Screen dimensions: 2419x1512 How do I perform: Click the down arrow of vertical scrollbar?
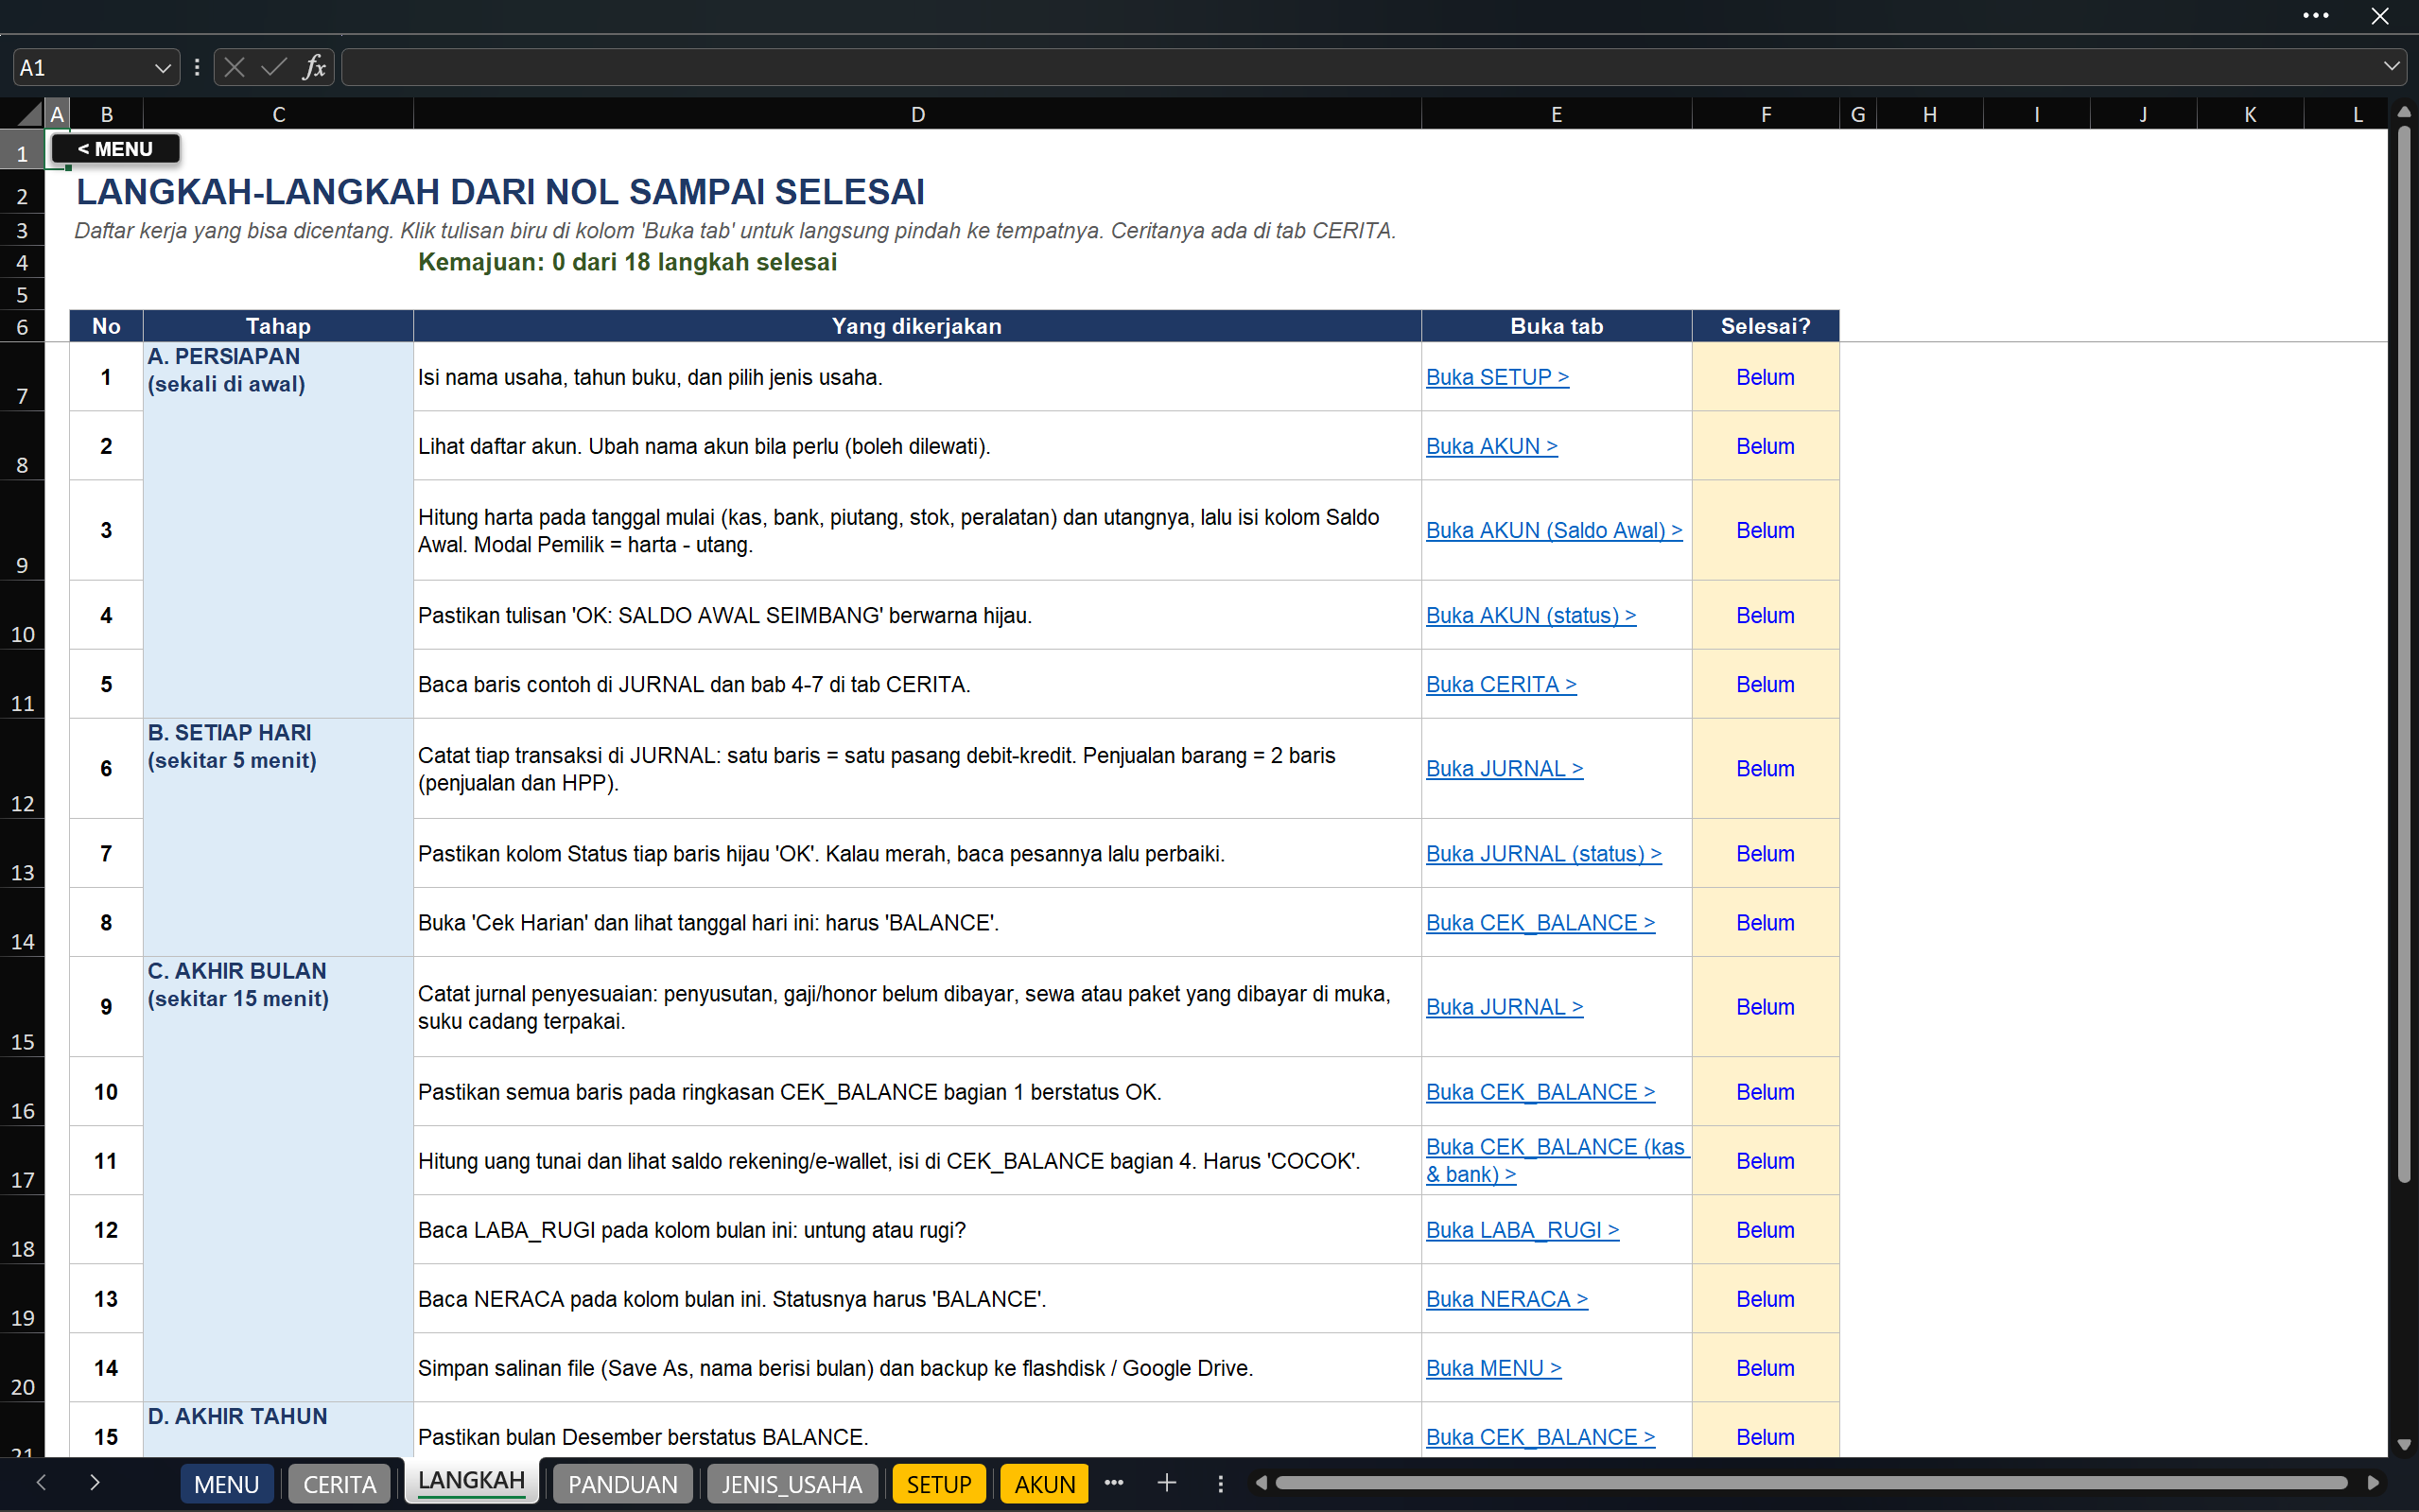tap(2404, 1444)
